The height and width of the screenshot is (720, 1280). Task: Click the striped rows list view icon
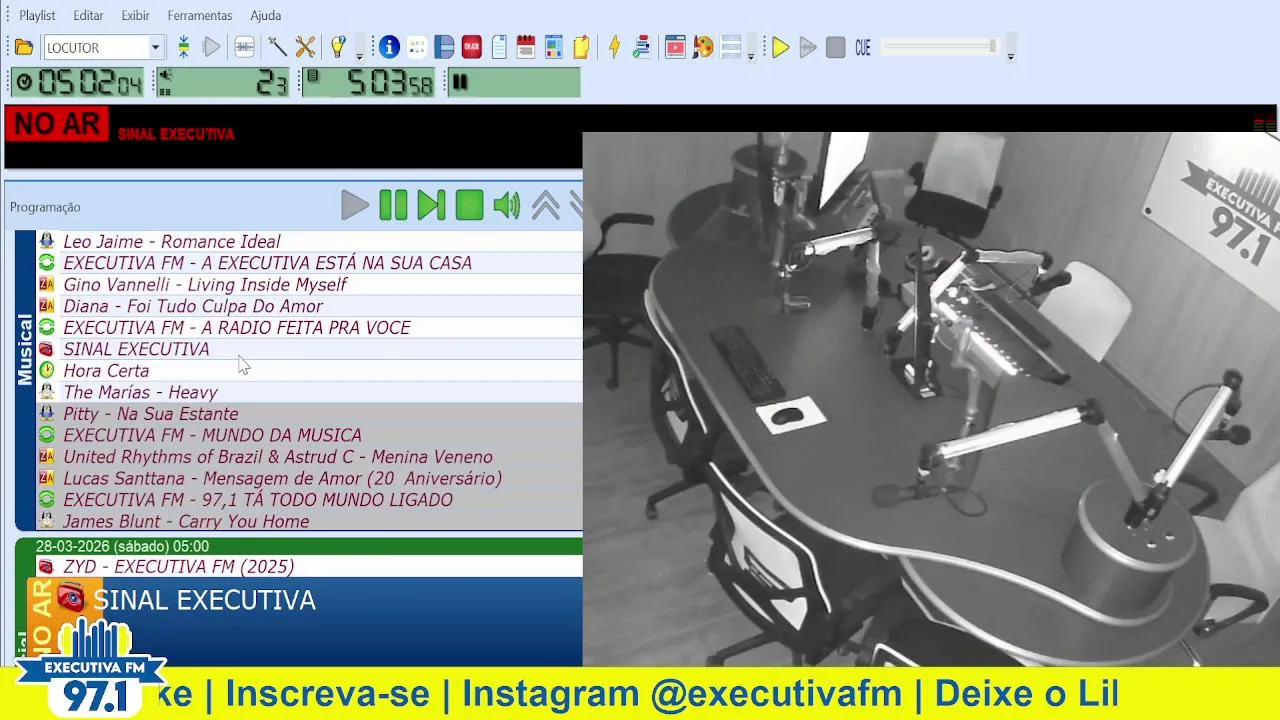coord(731,47)
